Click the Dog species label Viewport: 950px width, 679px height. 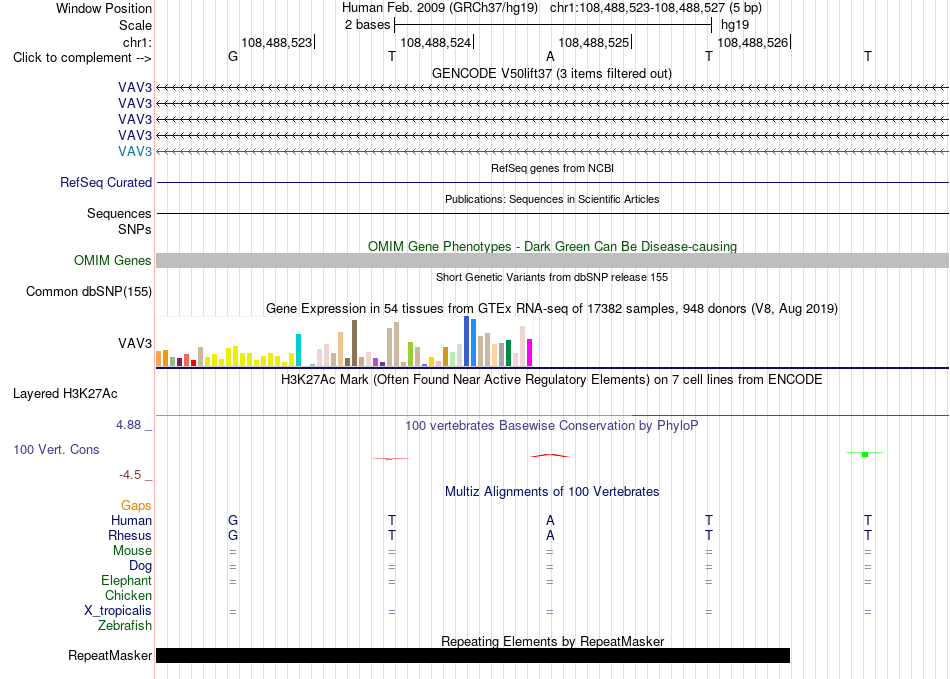click(x=140, y=566)
